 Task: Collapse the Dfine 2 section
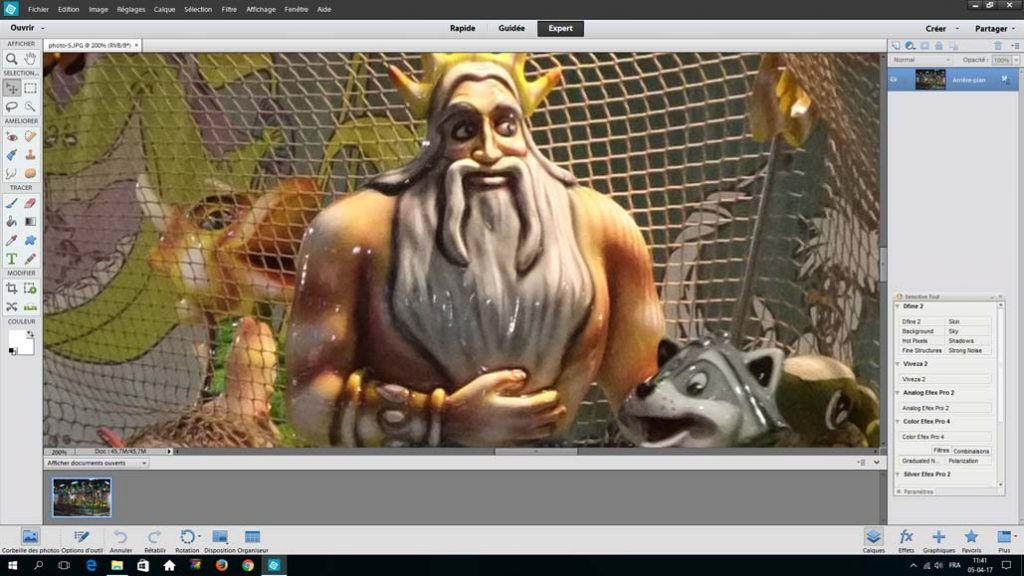pos(899,306)
